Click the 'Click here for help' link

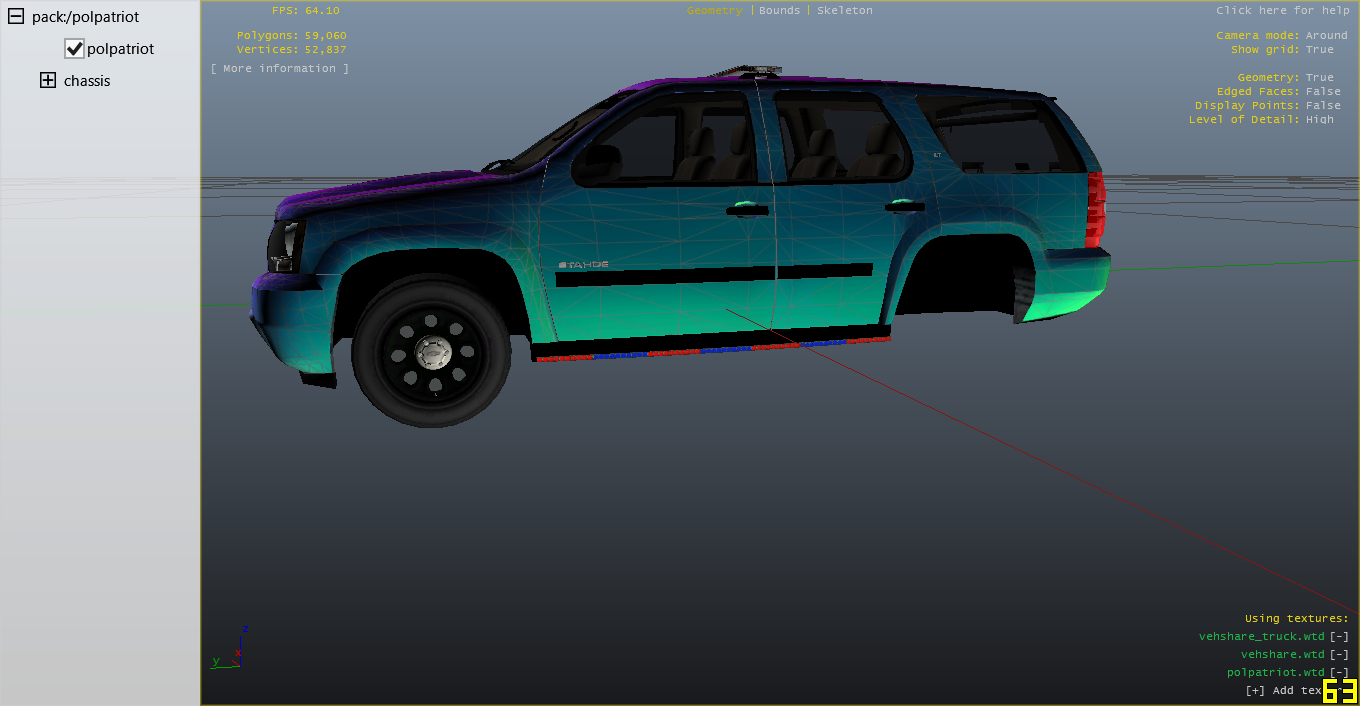(x=1282, y=10)
